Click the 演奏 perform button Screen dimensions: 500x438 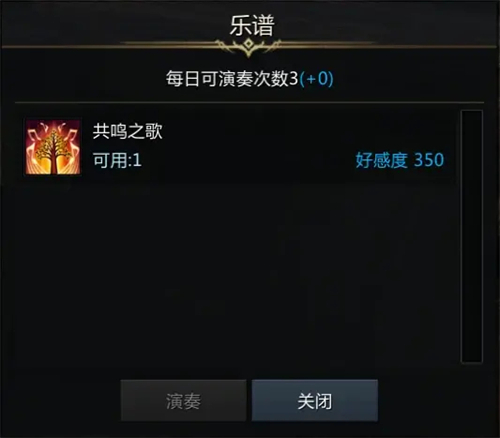[x=183, y=400]
